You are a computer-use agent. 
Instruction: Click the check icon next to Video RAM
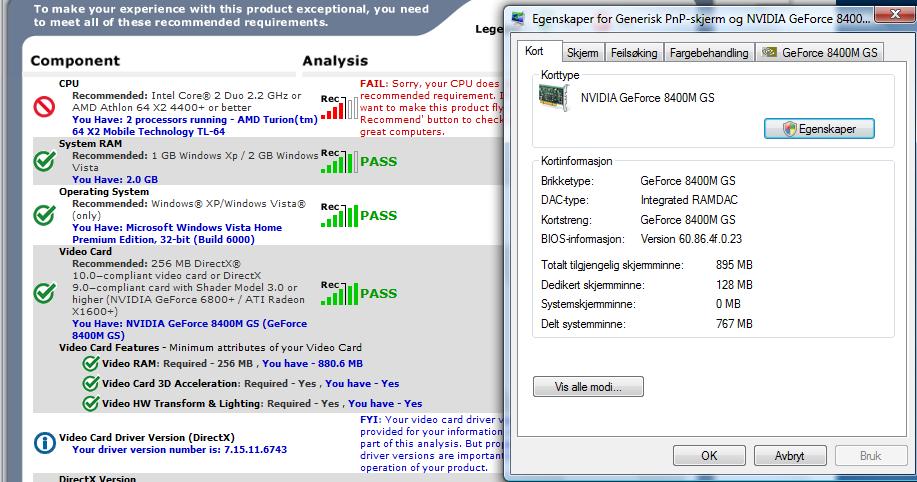[x=91, y=363]
